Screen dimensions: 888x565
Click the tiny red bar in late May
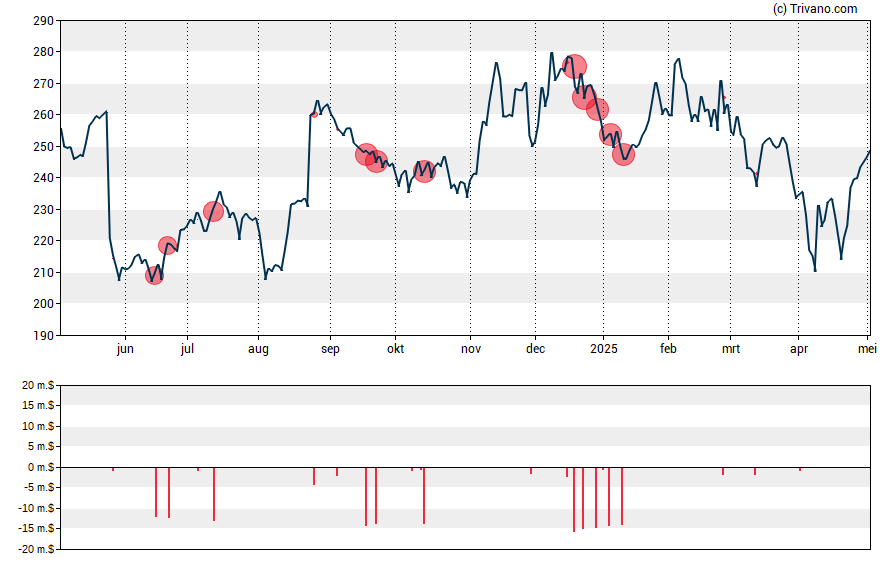point(113,469)
